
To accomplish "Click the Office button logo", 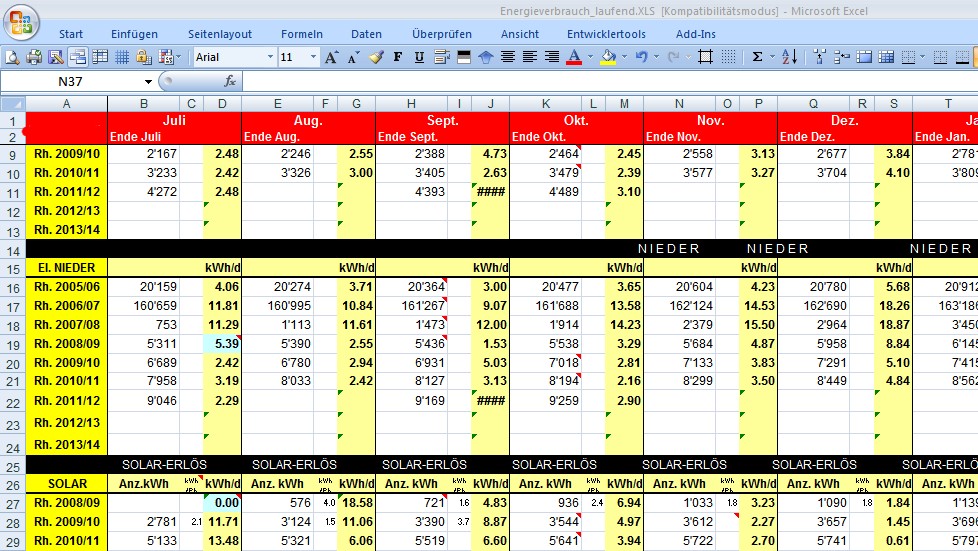I will [x=20, y=22].
